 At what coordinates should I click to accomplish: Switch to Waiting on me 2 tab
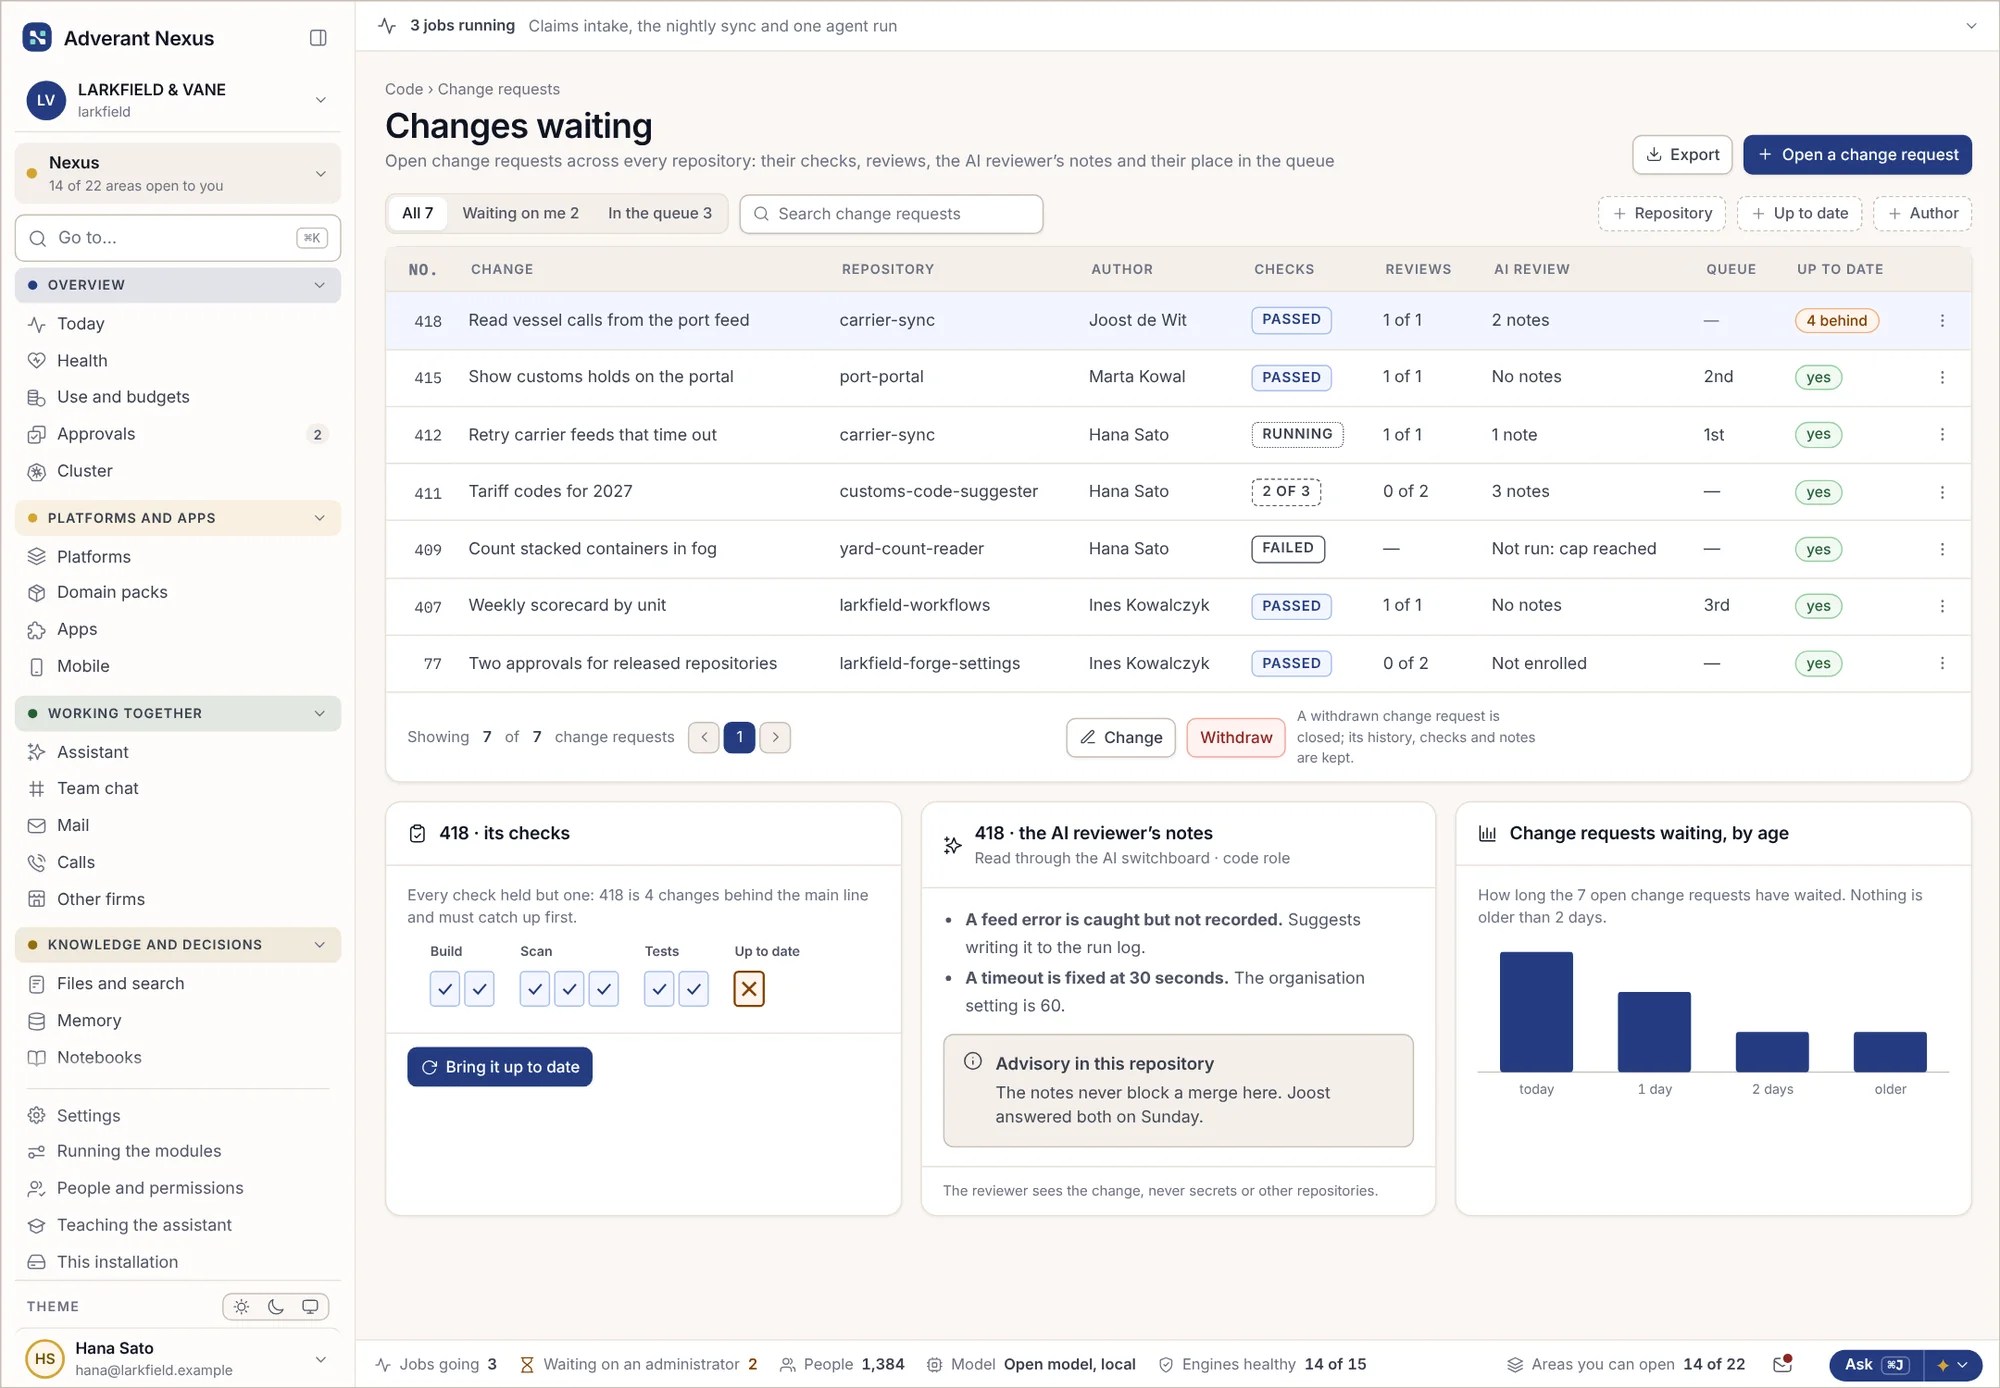click(x=520, y=213)
